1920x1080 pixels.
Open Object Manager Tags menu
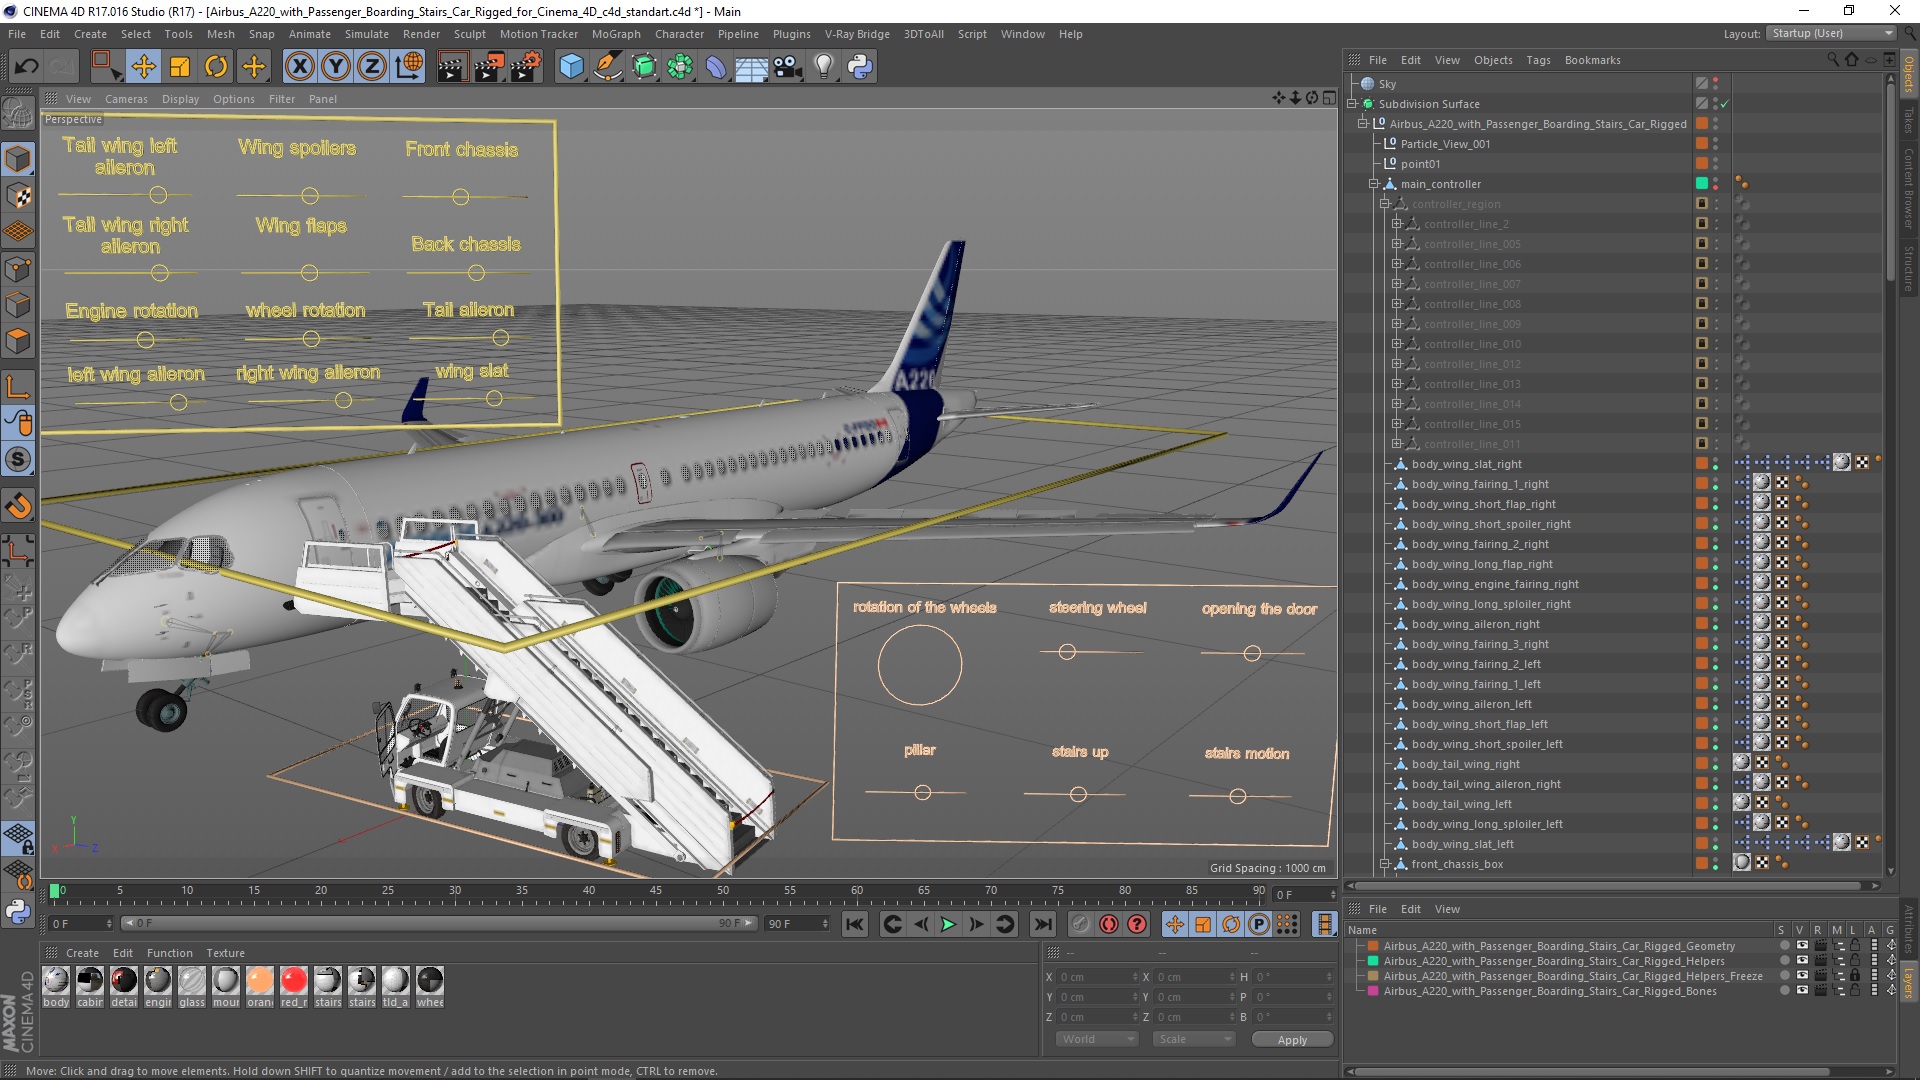click(x=1538, y=60)
